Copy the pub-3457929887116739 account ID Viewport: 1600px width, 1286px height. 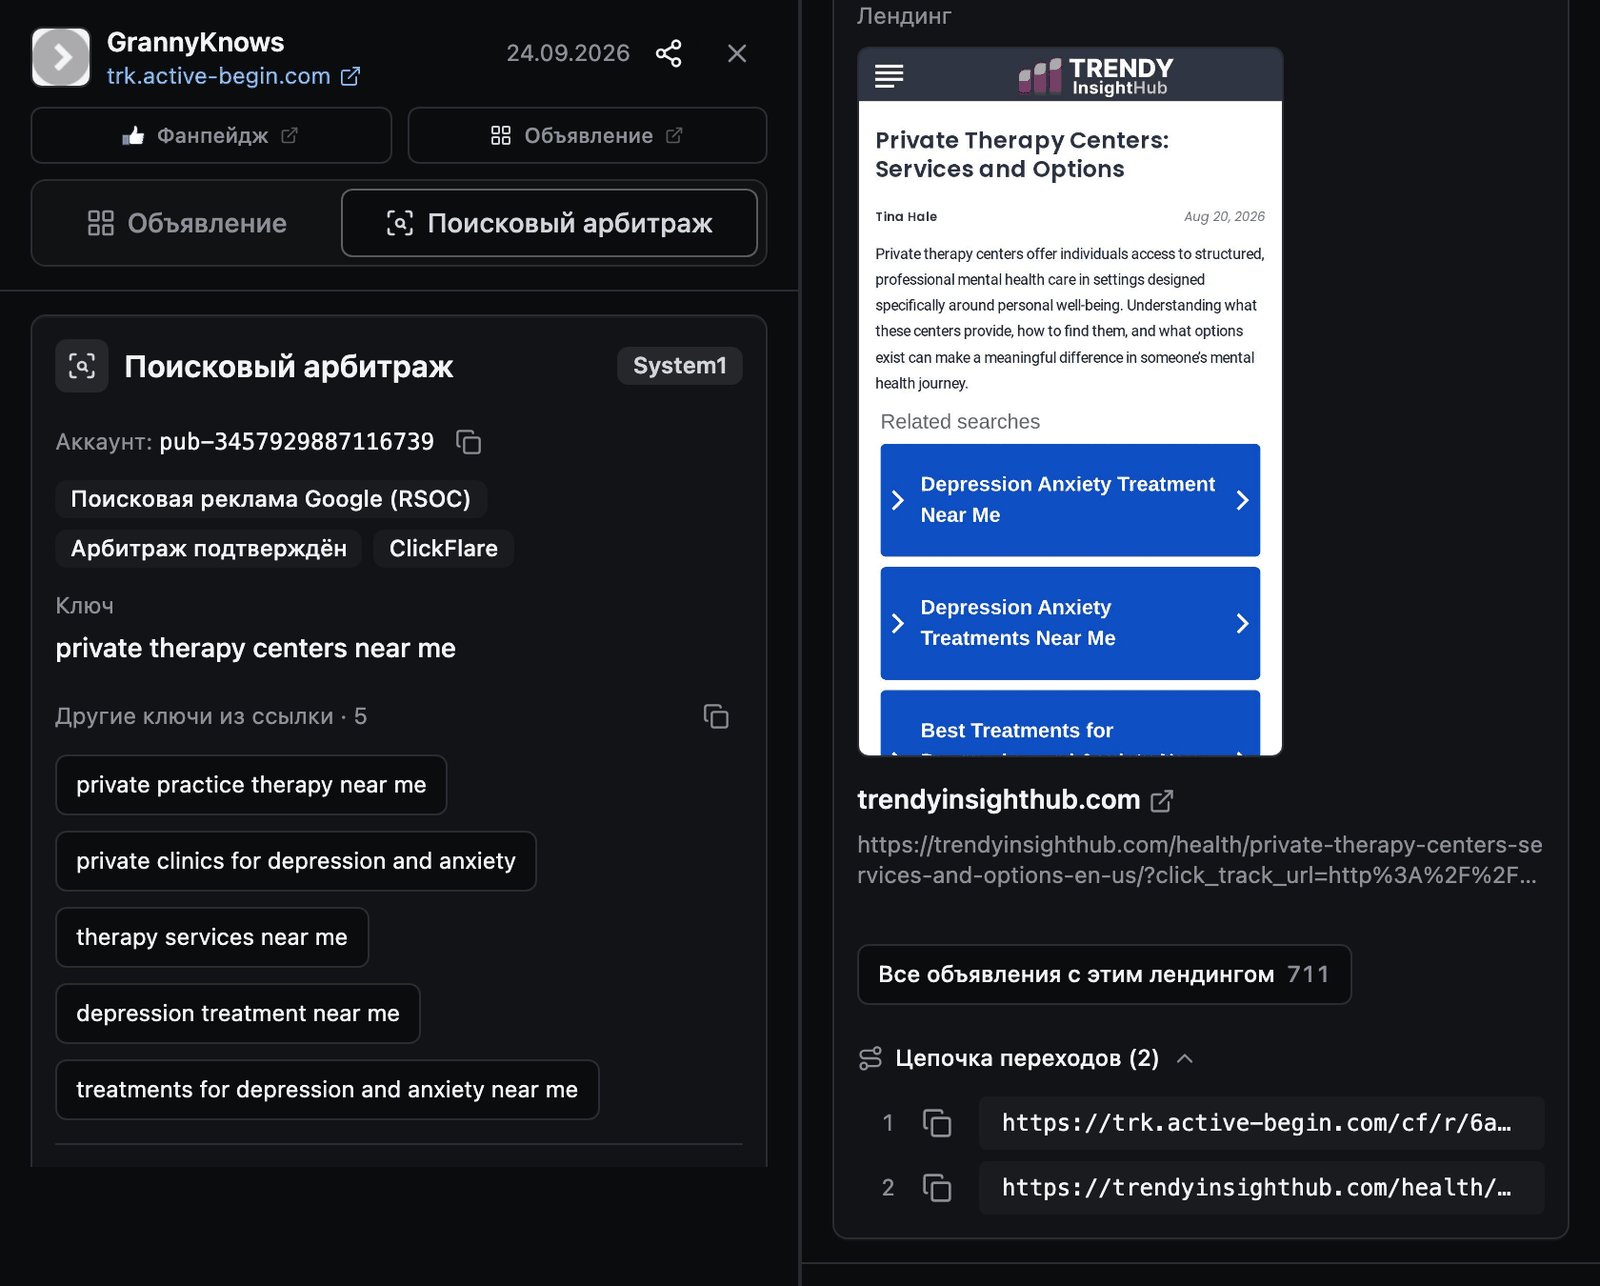[469, 442]
